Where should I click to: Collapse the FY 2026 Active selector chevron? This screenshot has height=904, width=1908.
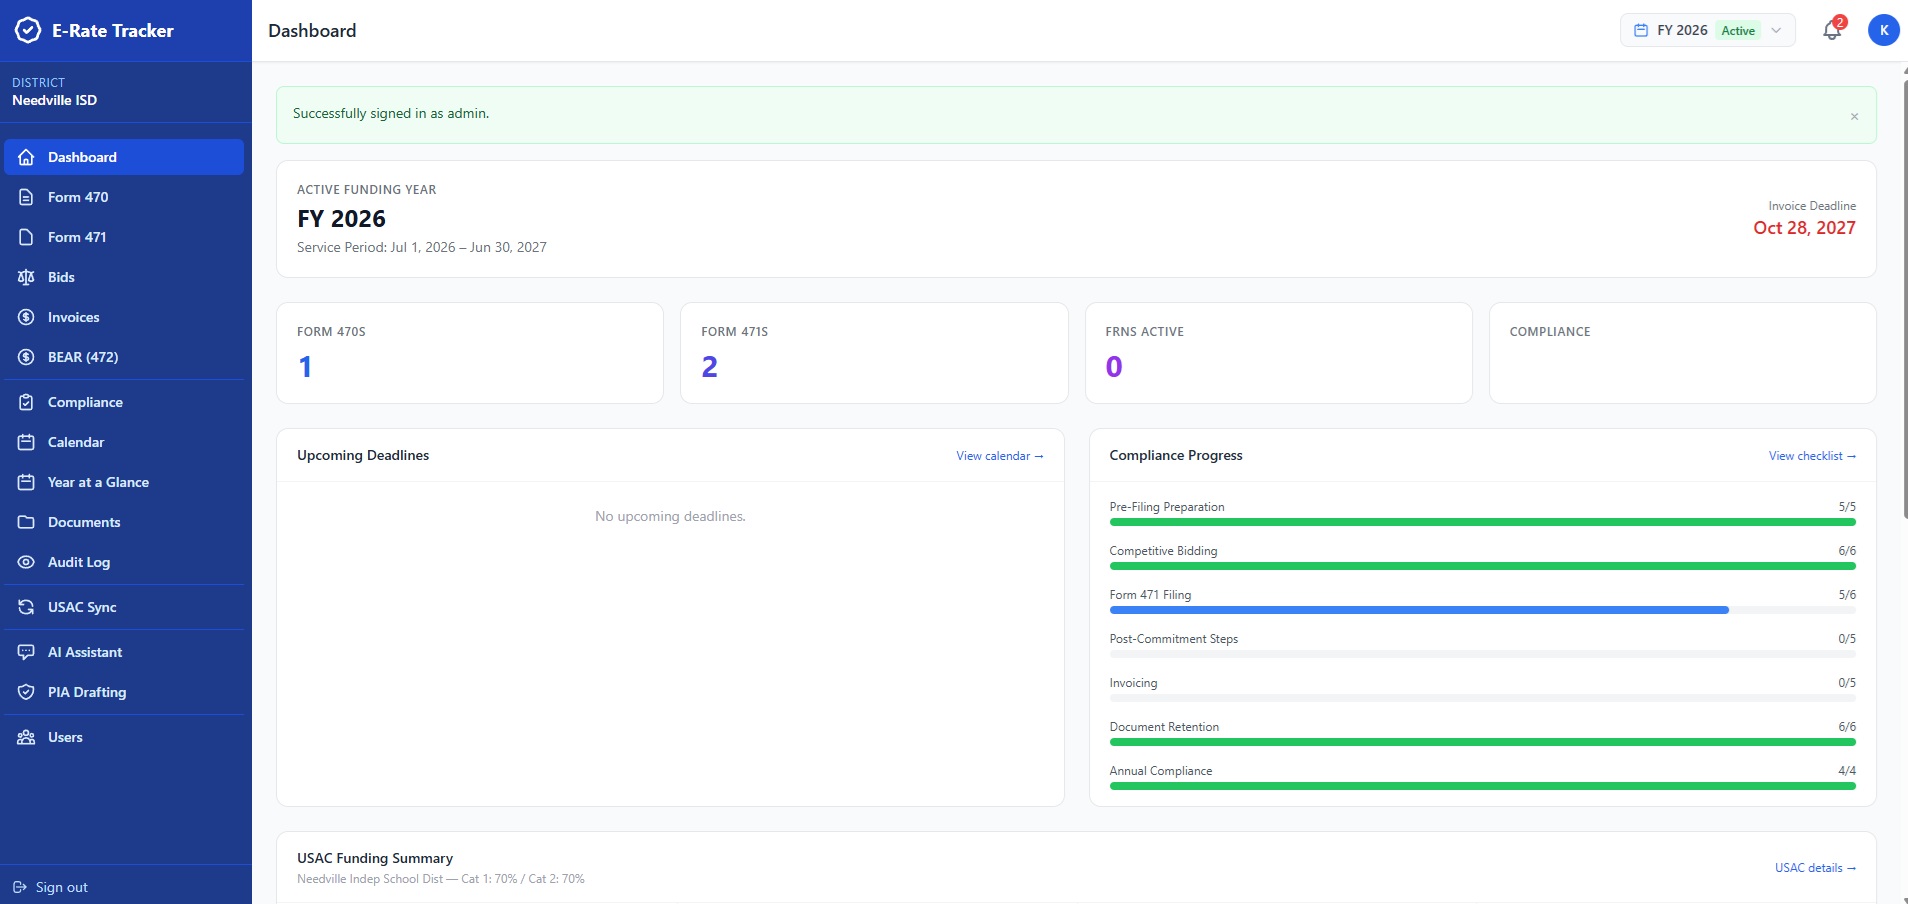coord(1776,30)
